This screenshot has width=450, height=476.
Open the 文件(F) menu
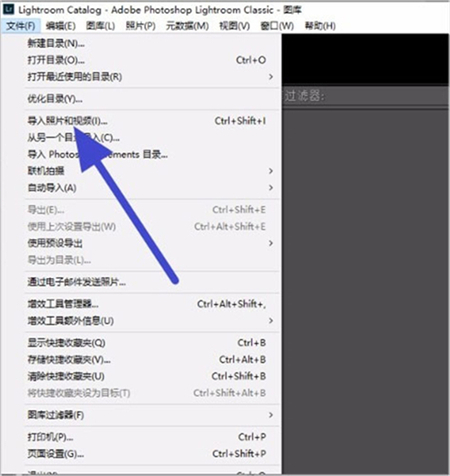click(21, 26)
